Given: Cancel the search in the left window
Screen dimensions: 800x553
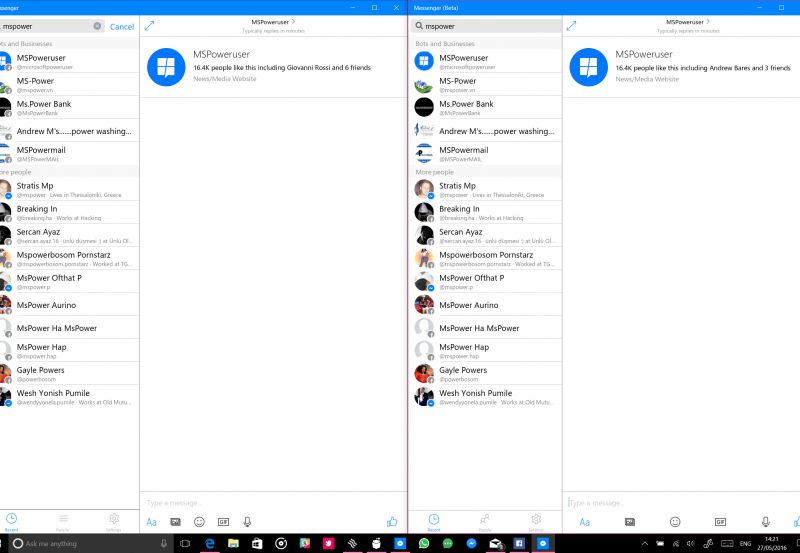Looking at the screenshot, I should click(122, 27).
